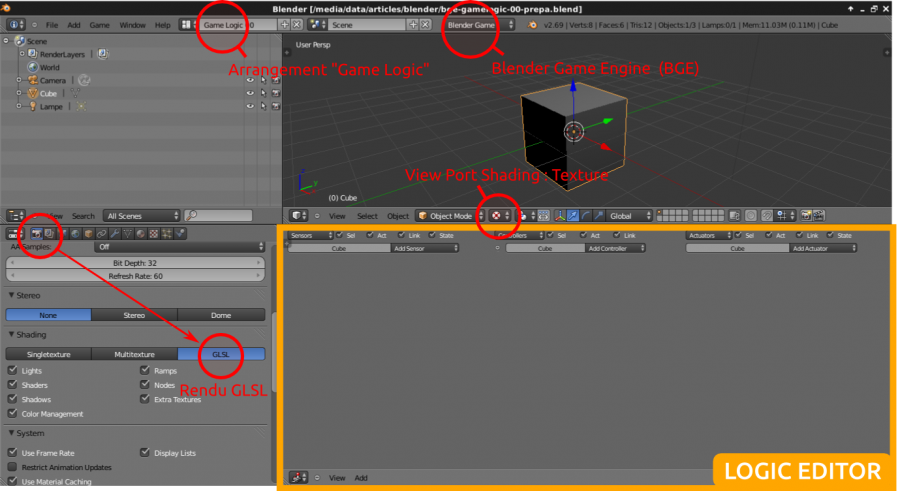The width and height of the screenshot is (900, 491).
Task: Choose Singletexture shading mode
Action: (x=48, y=354)
